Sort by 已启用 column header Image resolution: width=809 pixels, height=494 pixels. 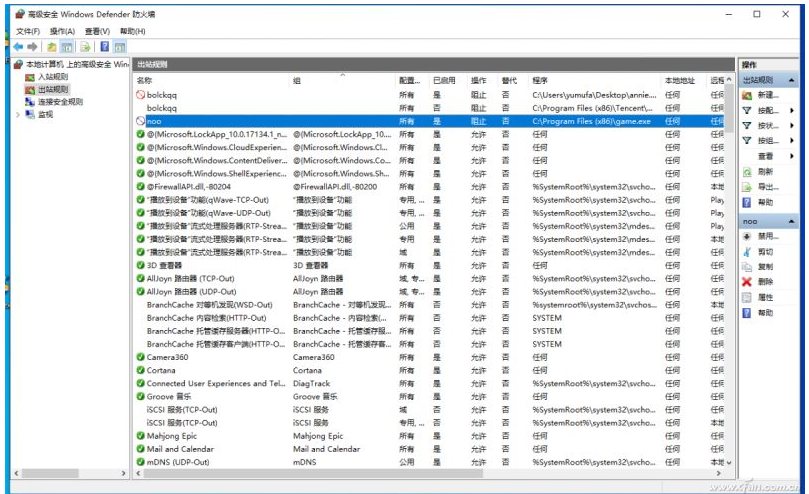(x=447, y=81)
